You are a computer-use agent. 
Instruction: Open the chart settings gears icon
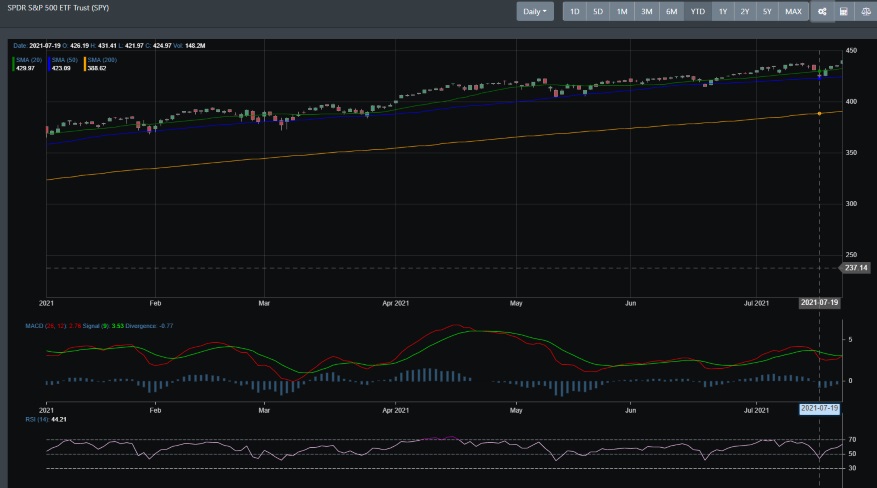click(x=822, y=12)
